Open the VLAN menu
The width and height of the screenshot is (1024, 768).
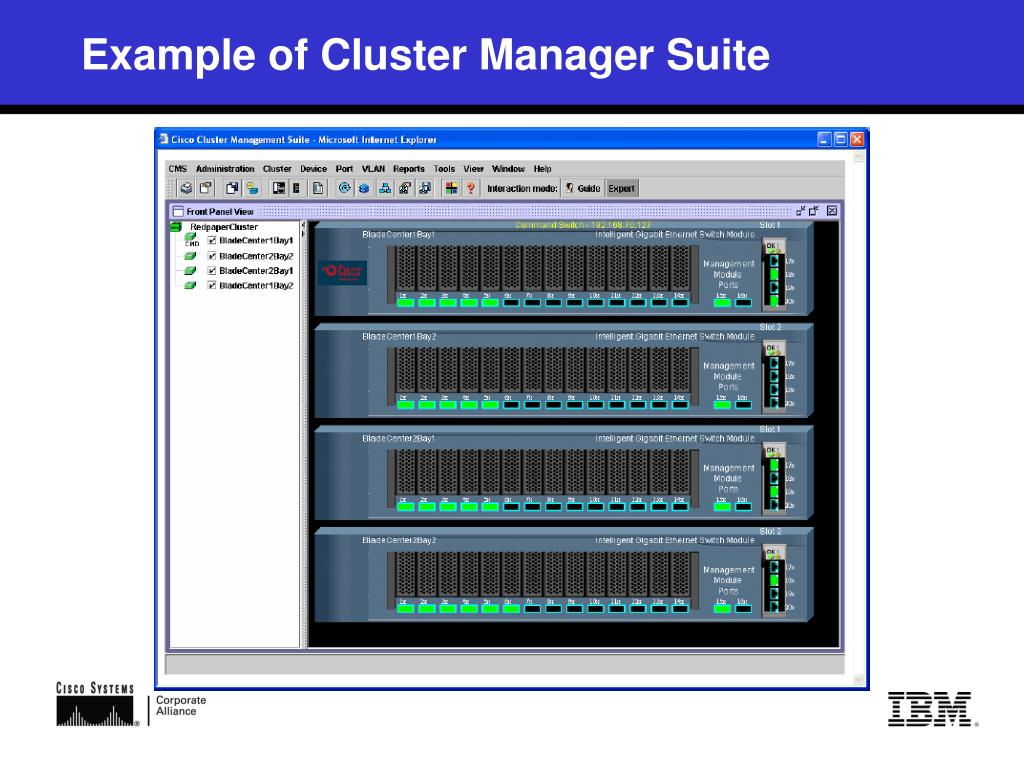pos(374,168)
